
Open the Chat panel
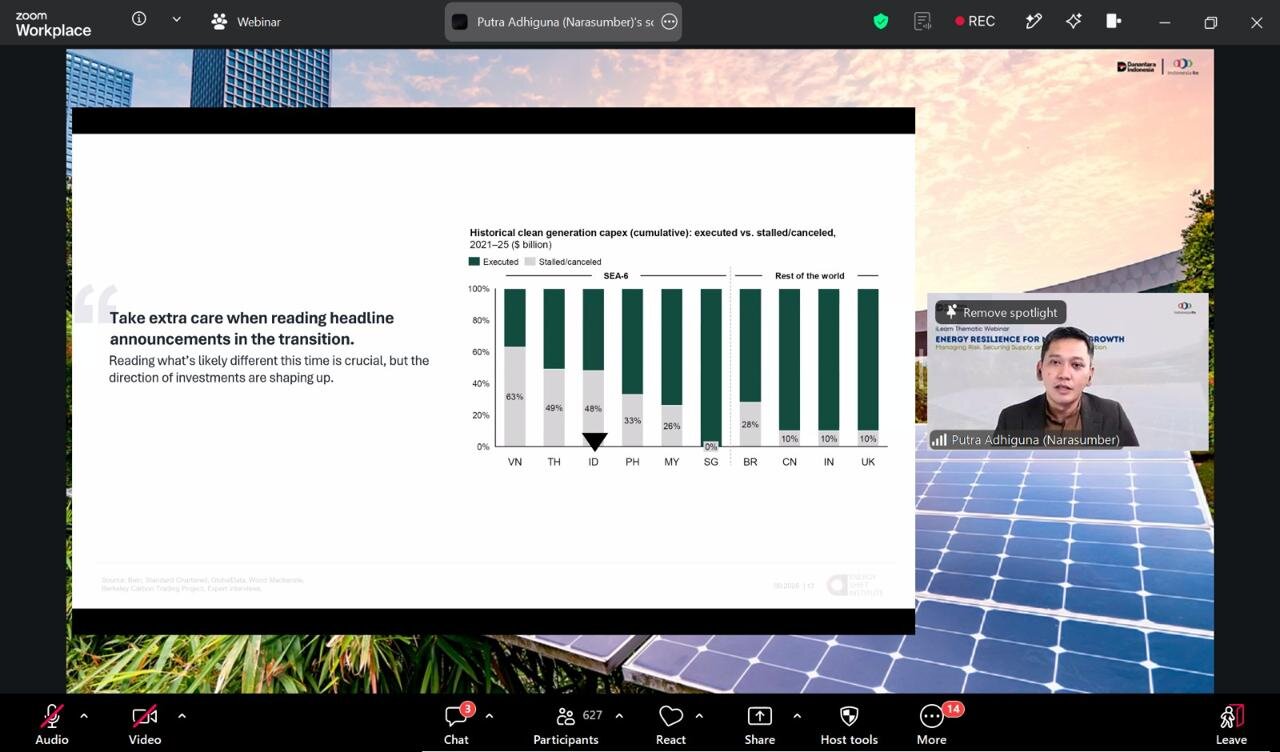coord(457,716)
